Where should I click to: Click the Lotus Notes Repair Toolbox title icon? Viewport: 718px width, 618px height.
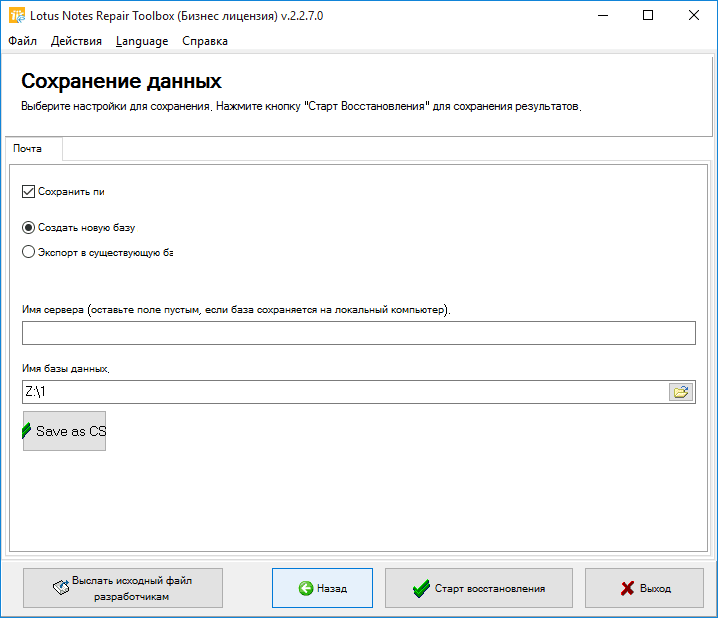[x=17, y=16]
